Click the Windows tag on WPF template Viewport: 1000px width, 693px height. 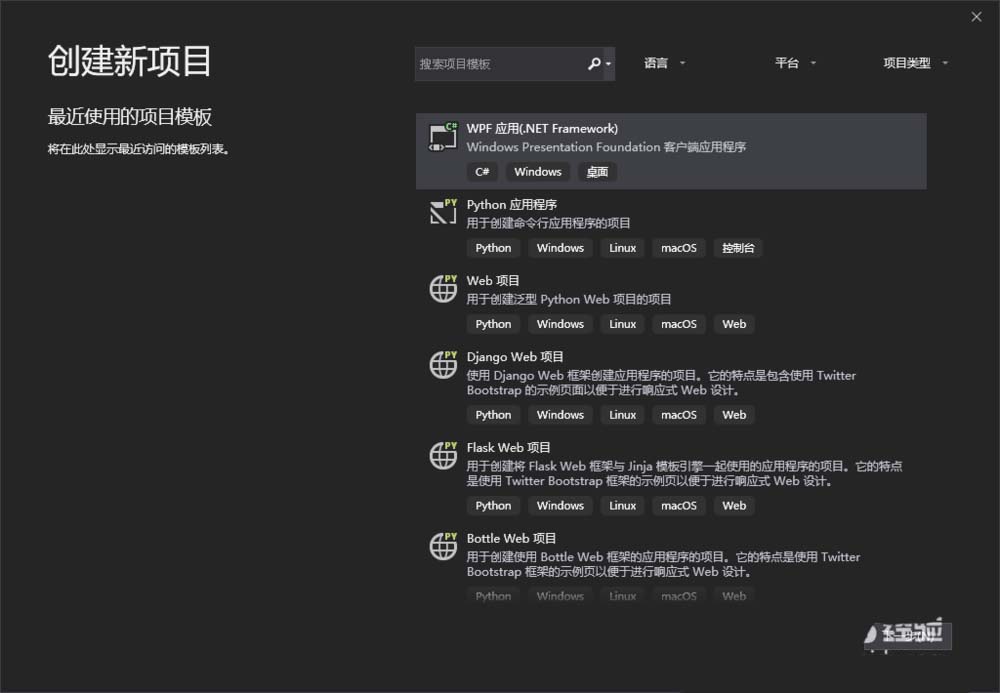pyautogui.click(x=538, y=171)
